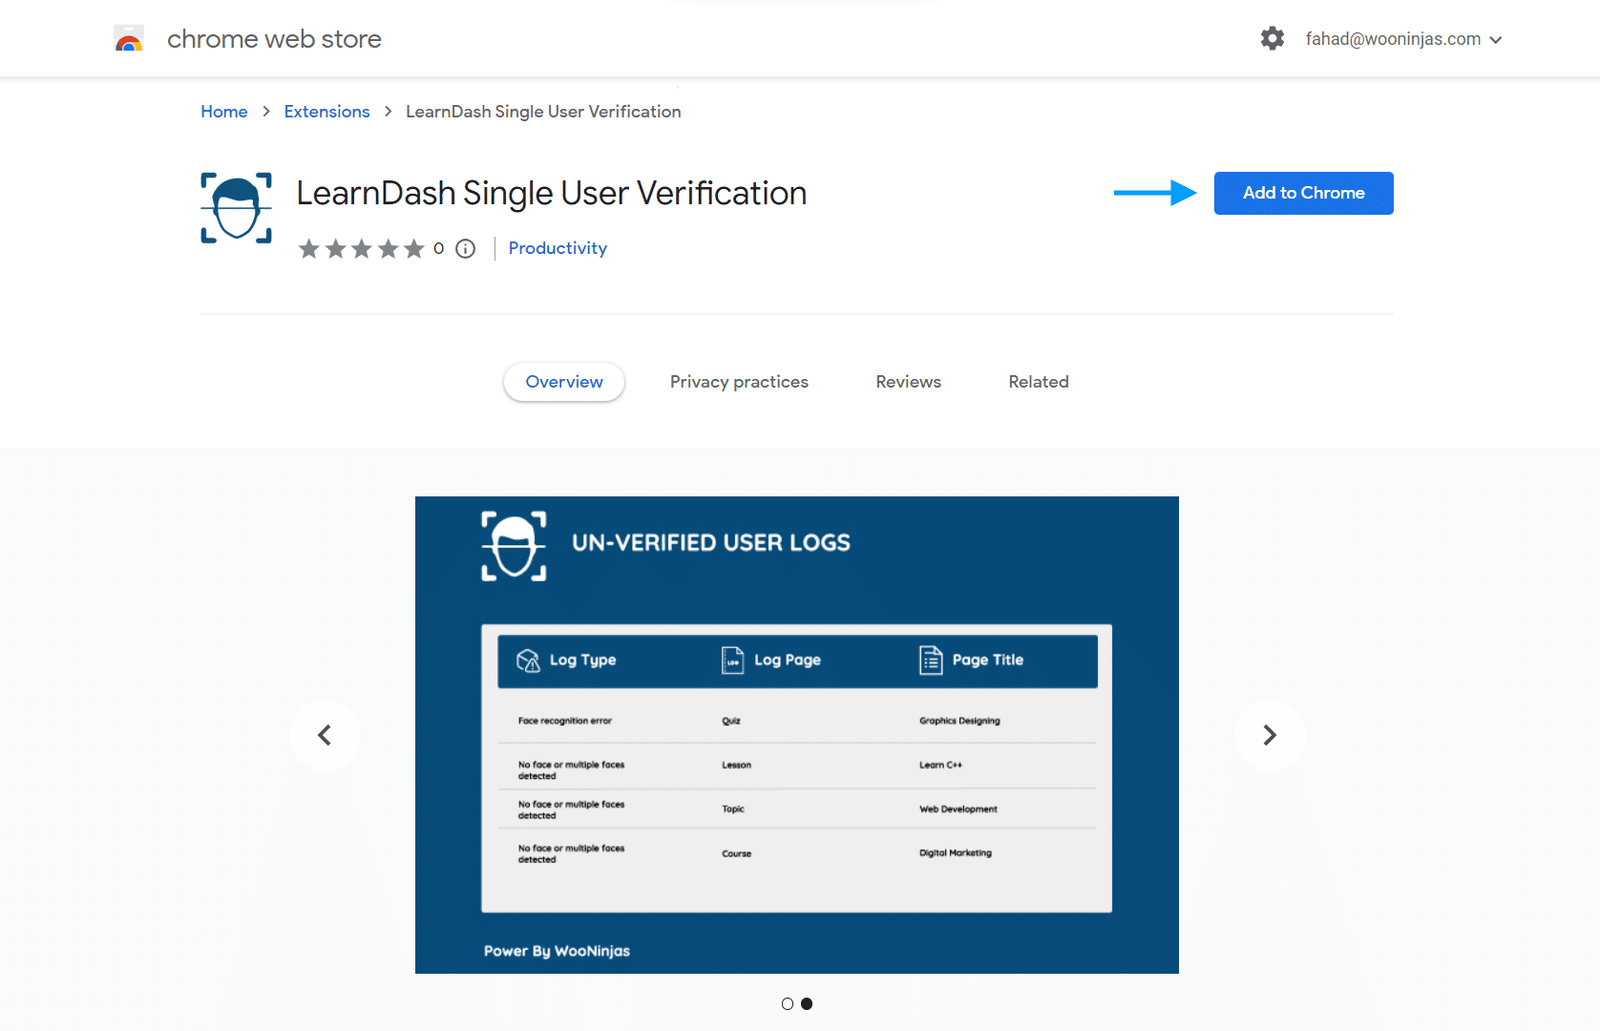Show previous screenshot with left arrow
This screenshot has height=1031, width=1600.
(x=324, y=735)
